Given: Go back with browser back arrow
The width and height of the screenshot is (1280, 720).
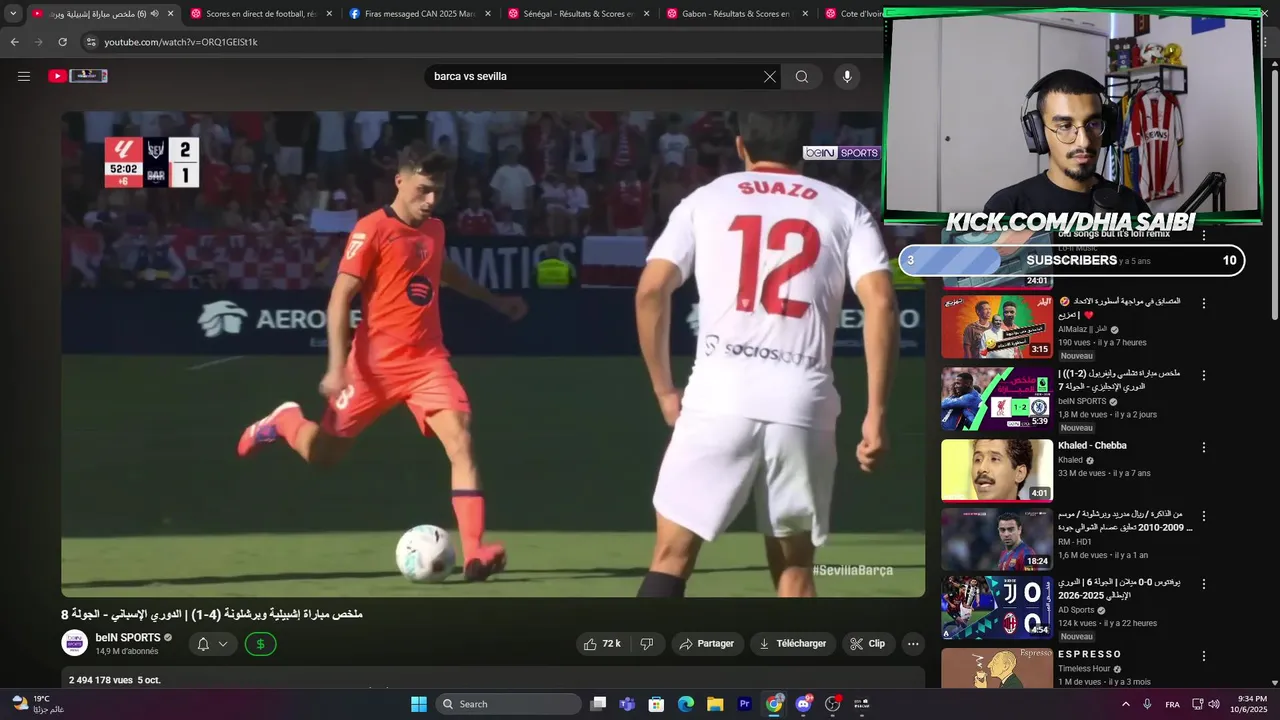Looking at the screenshot, I should (14, 42).
